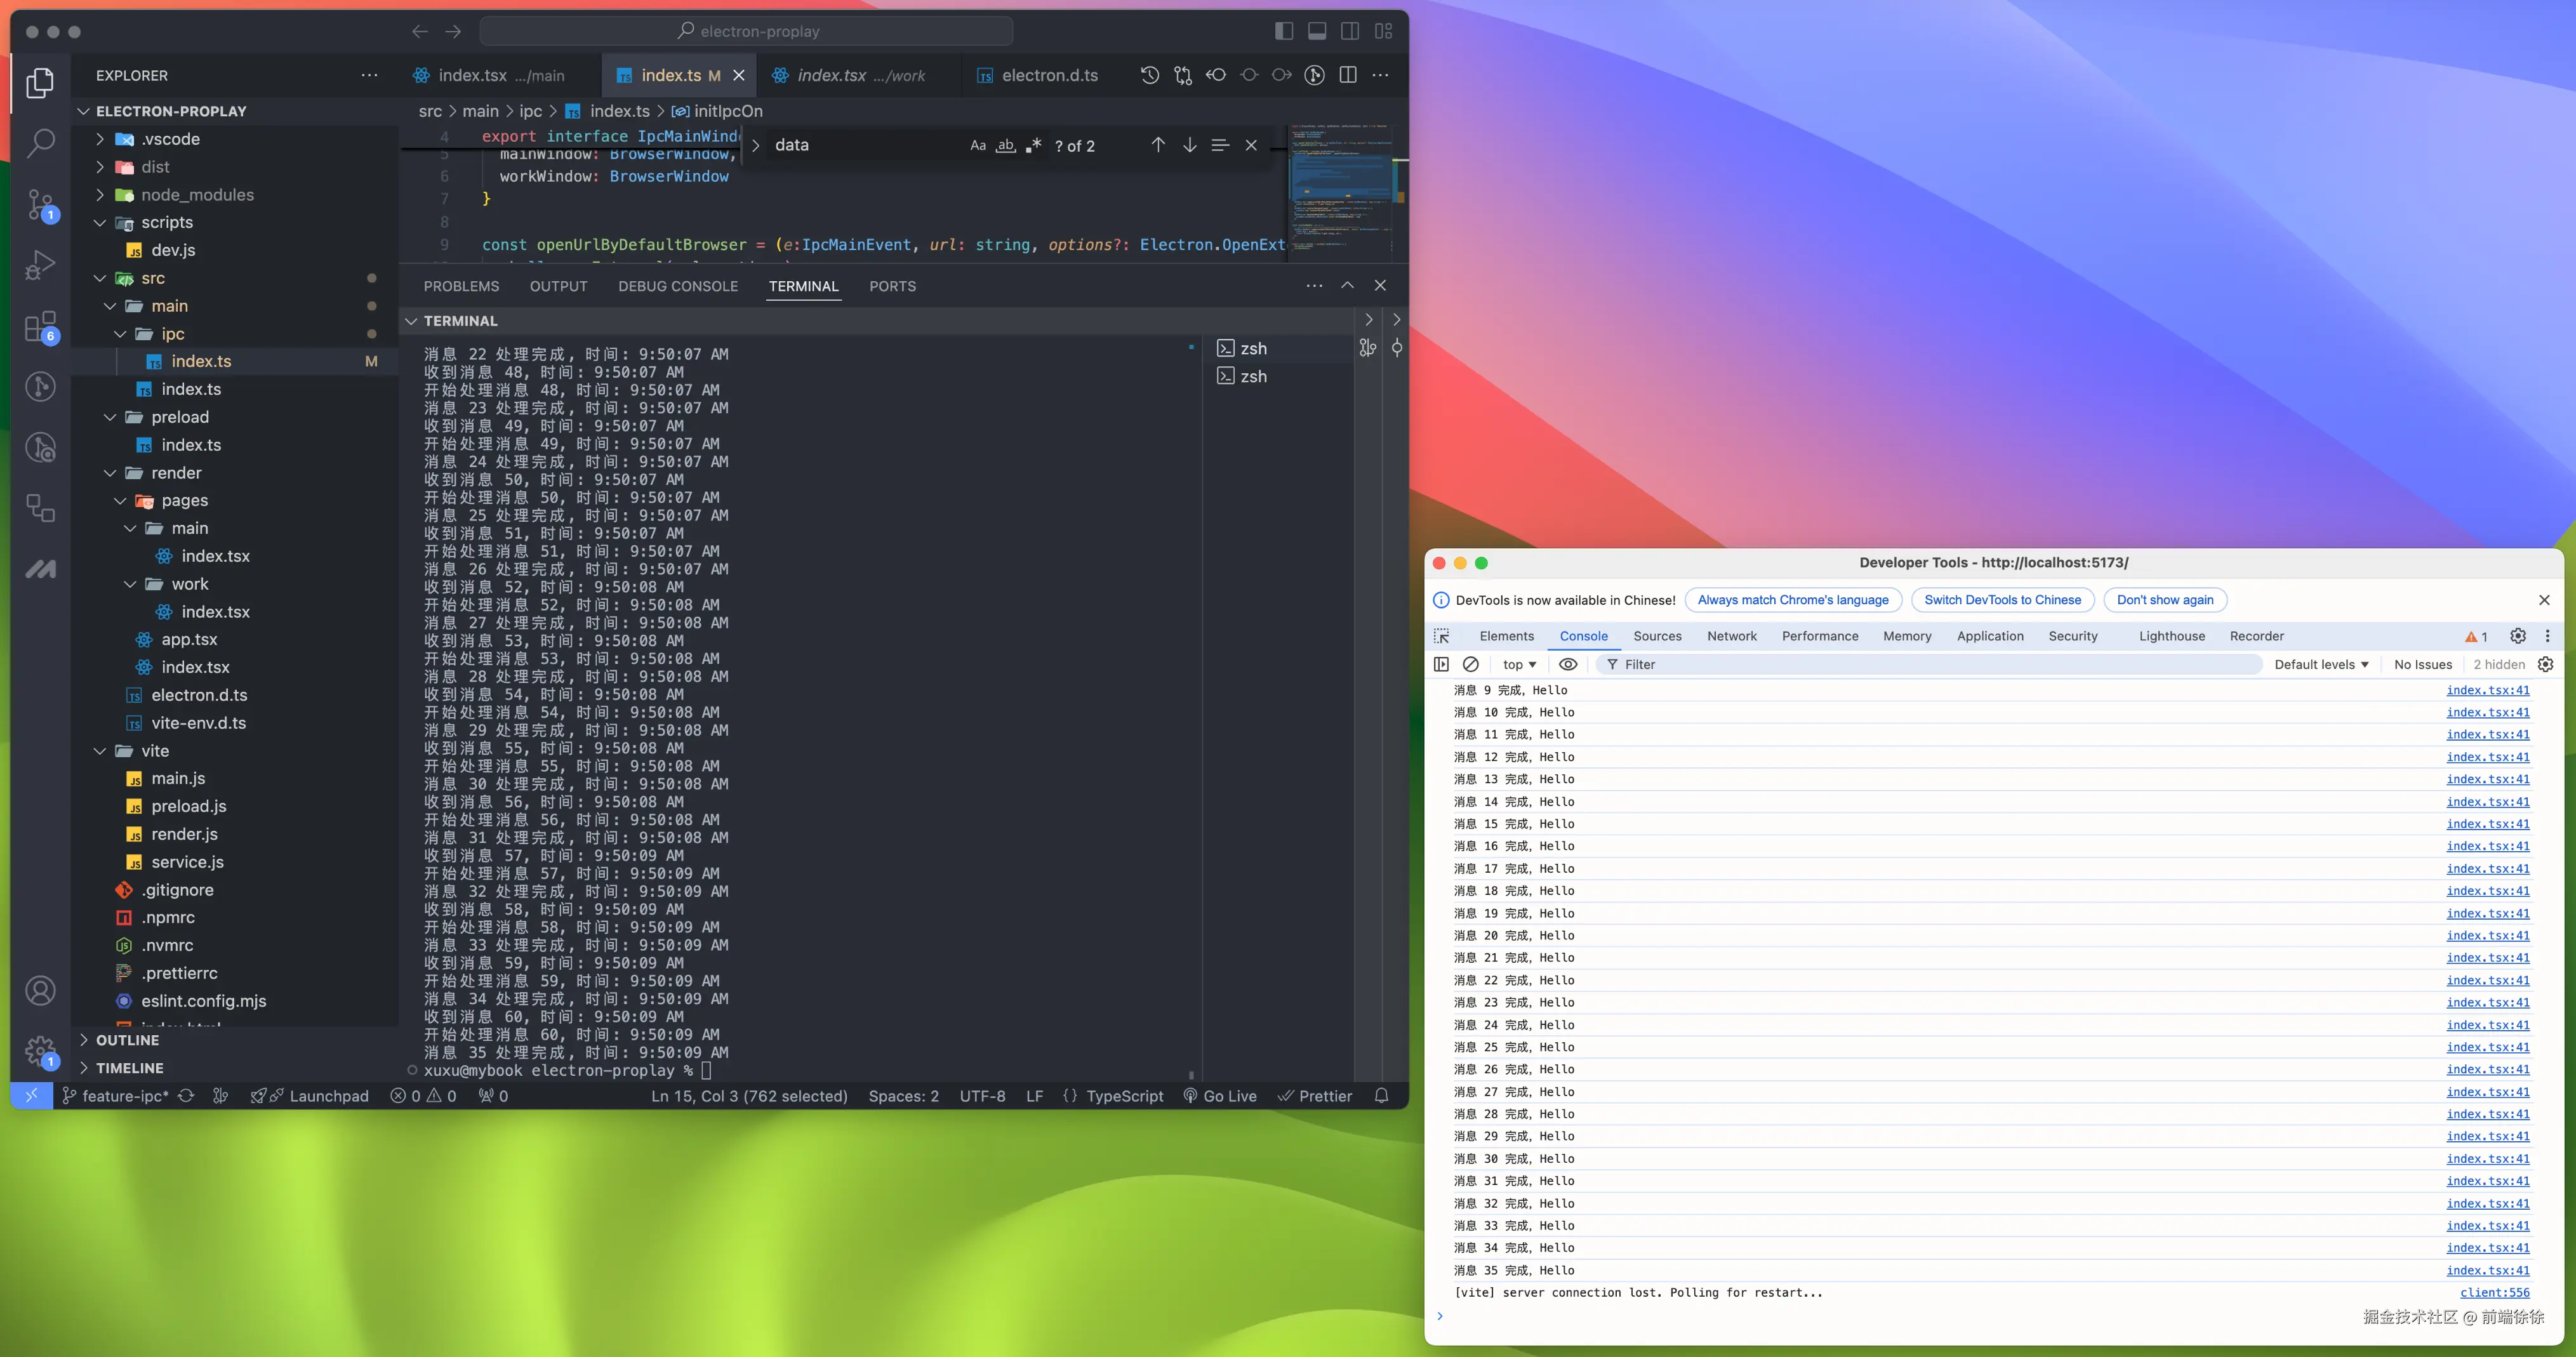This screenshot has height=1357, width=2576.
Task: Open the Extensions view
Action: (x=40, y=327)
